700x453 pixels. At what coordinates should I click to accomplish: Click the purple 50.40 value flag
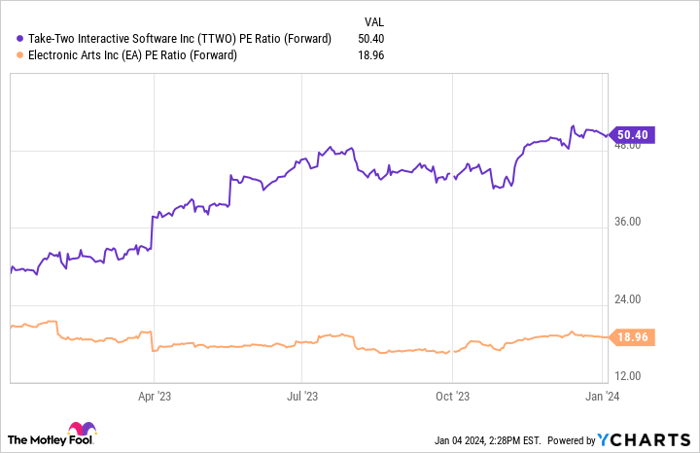[631, 135]
